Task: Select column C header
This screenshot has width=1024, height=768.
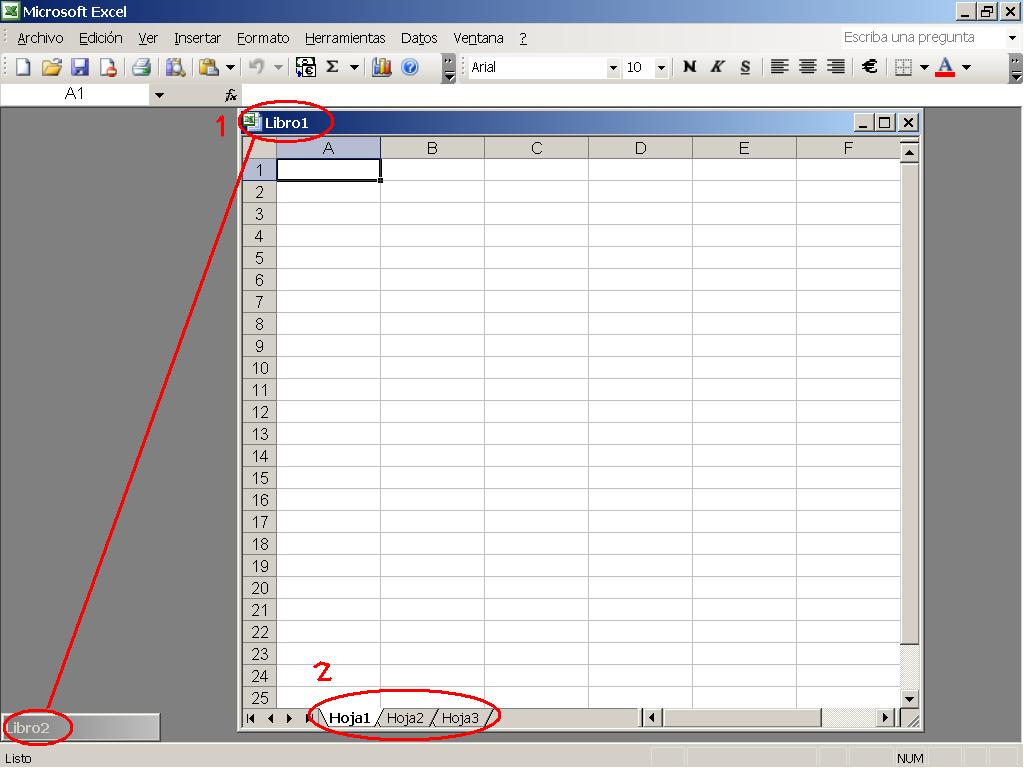Action: pyautogui.click(x=536, y=148)
